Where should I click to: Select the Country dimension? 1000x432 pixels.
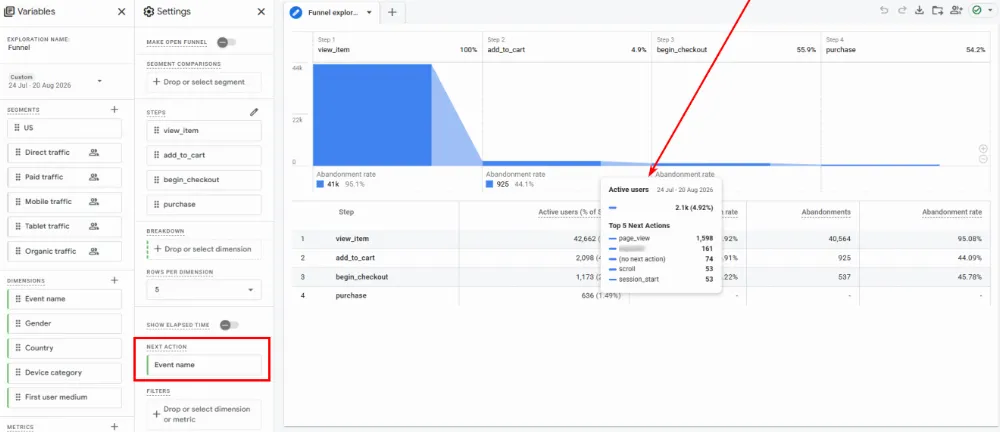[64, 348]
